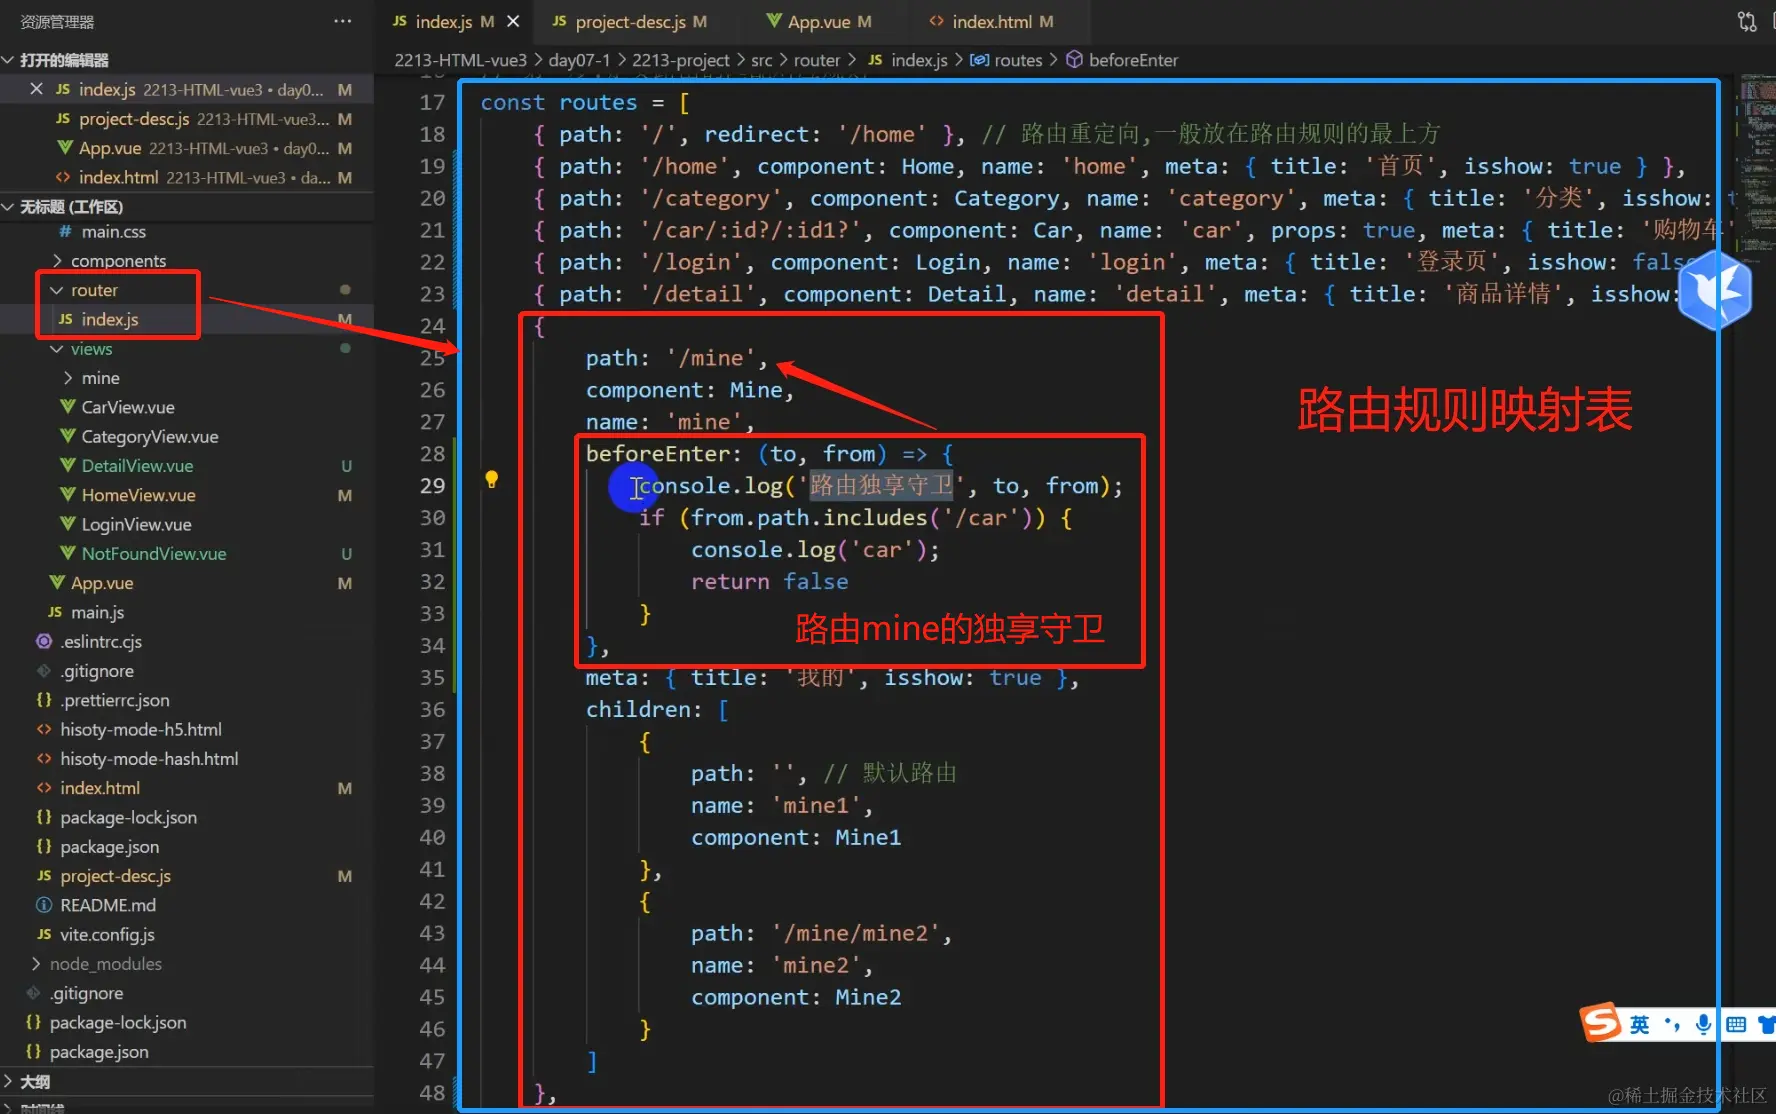This screenshot has height=1114, width=1776.
Task: Collapse the 无标题 (工作区) section
Action: [x=187, y=207]
